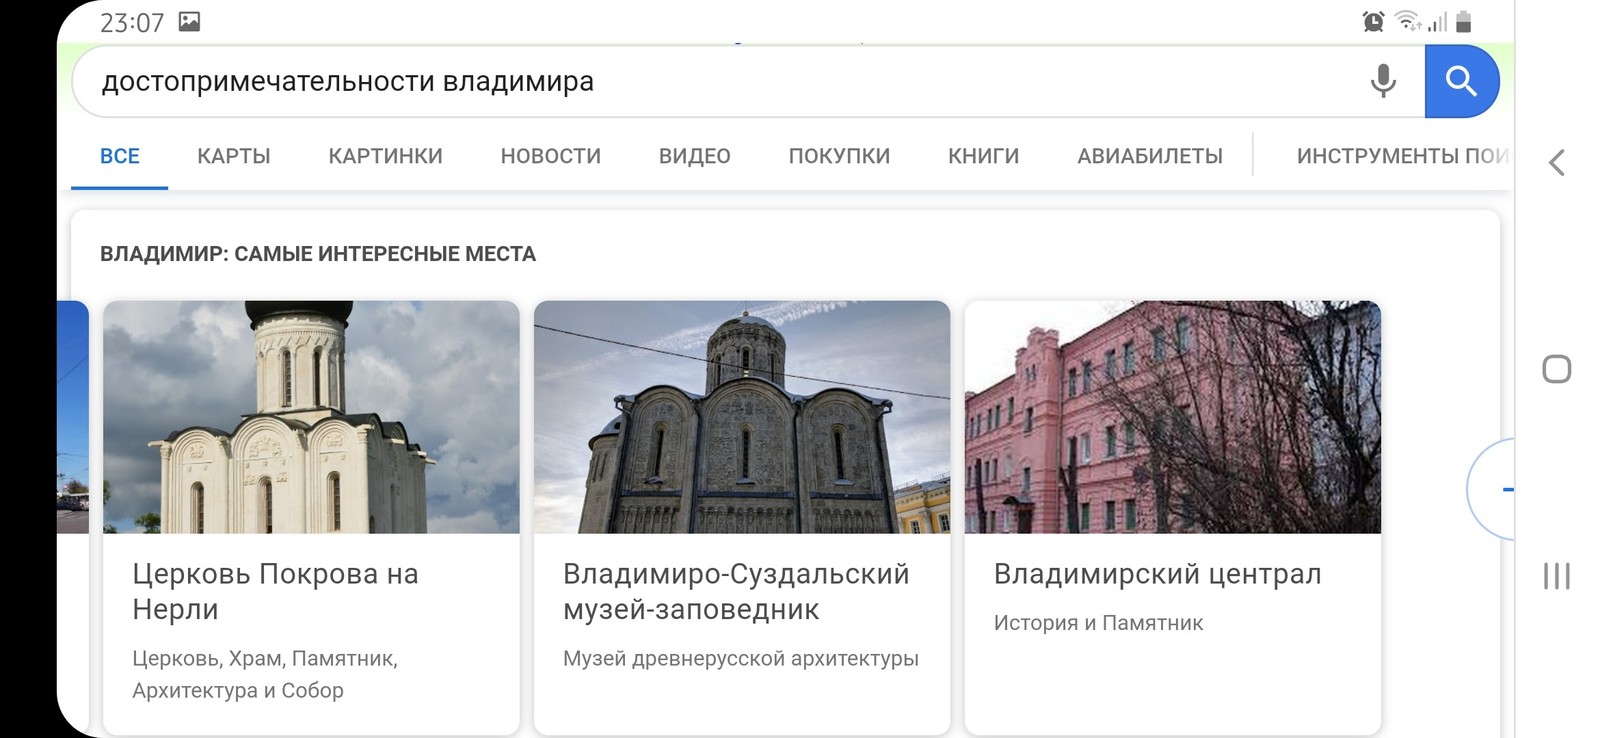Tap the blue magnifier search button
The height and width of the screenshot is (738, 1600).
[x=1461, y=81]
